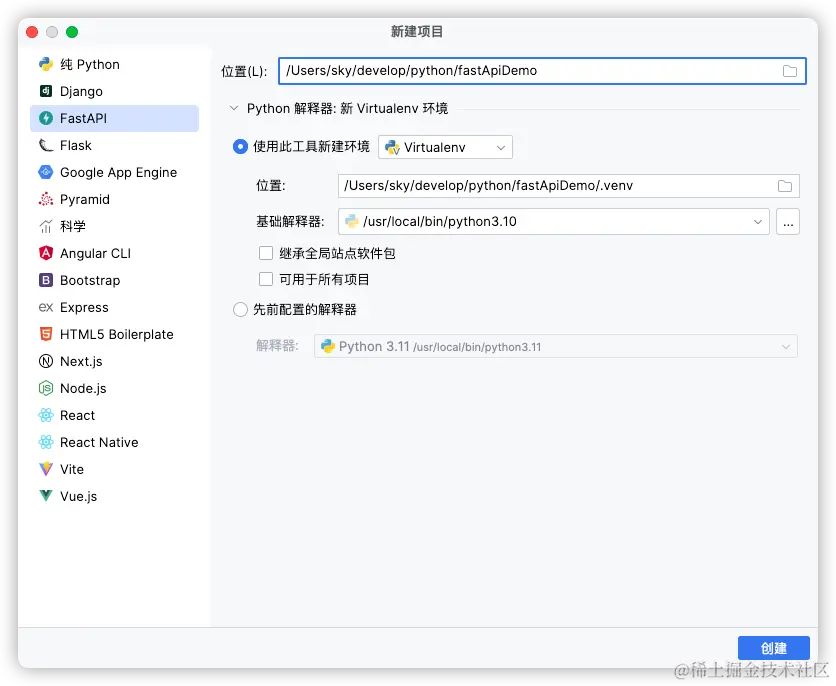836x686 pixels.
Task: Click the Node.js hexagon icon
Action: tap(46, 389)
